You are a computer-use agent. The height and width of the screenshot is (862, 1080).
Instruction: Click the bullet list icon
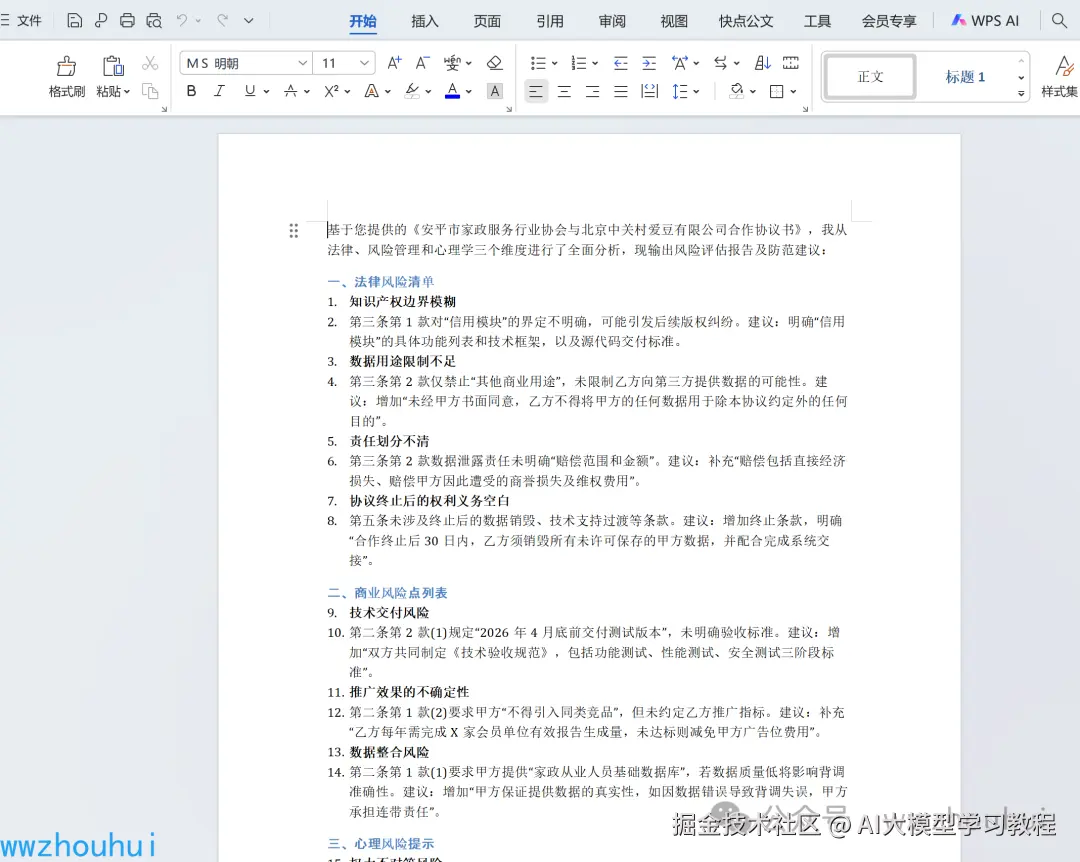pyautogui.click(x=539, y=63)
